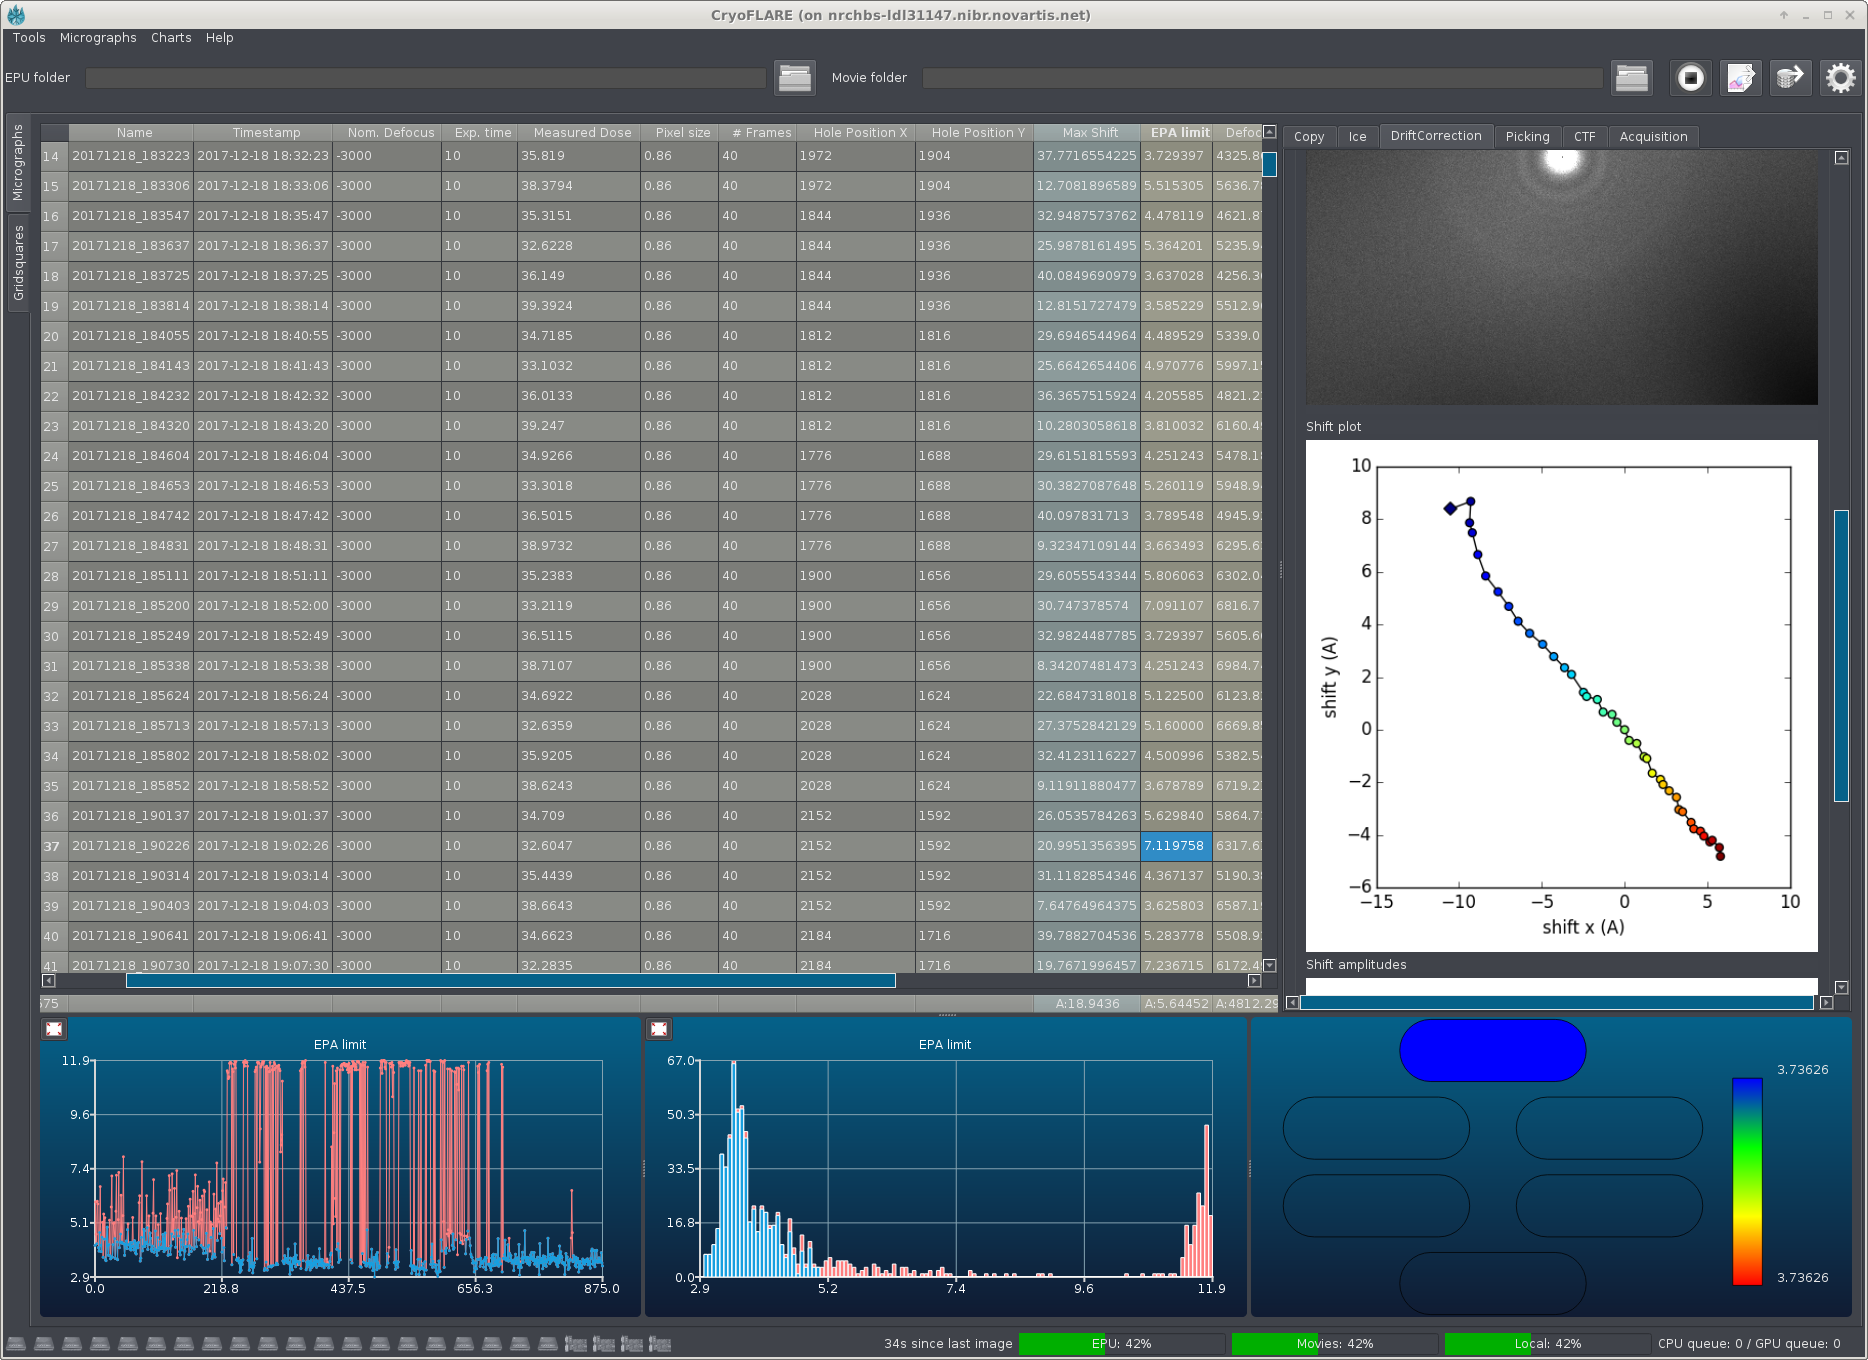This screenshot has width=1868, height=1360.
Task: Reset zoom on EPA limit histogram
Action: [659, 1029]
